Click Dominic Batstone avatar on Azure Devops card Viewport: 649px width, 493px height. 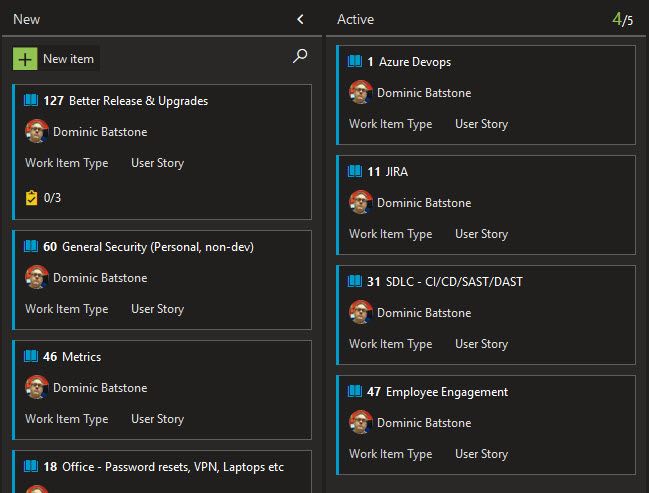pyautogui.click(x=361, y=92)
